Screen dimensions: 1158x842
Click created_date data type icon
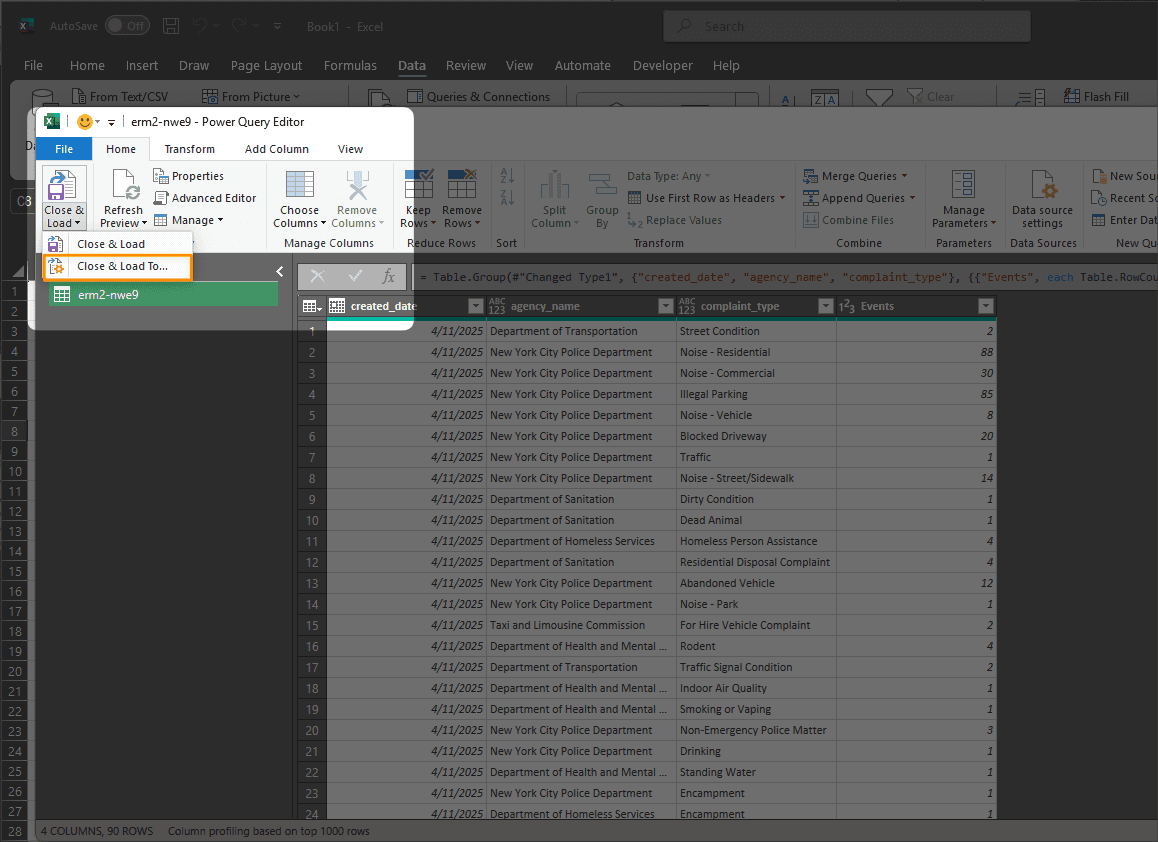coord(337,307)
